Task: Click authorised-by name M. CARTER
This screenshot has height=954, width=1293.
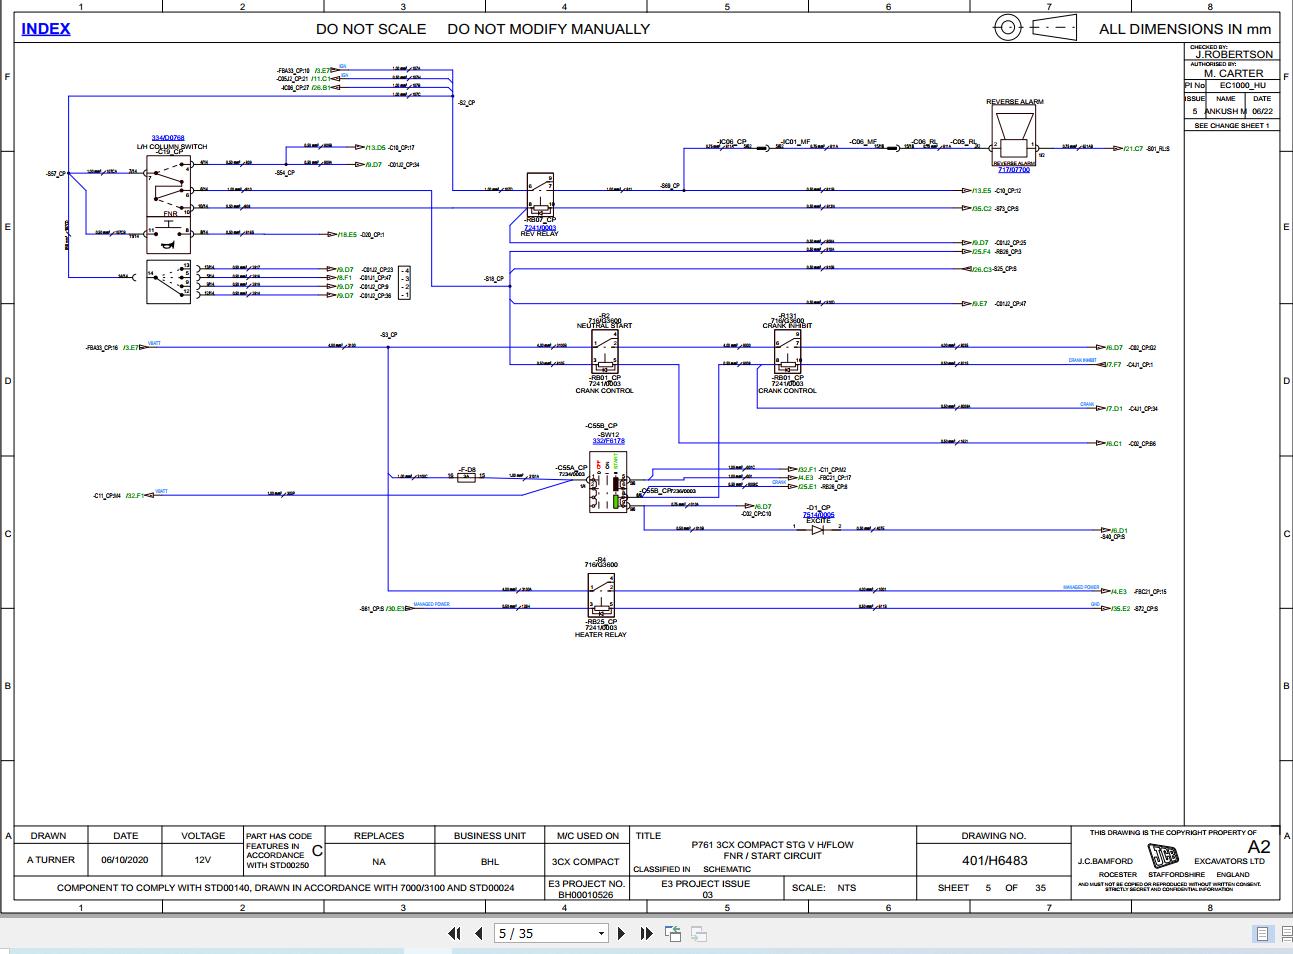Action: click(1234, 73)
